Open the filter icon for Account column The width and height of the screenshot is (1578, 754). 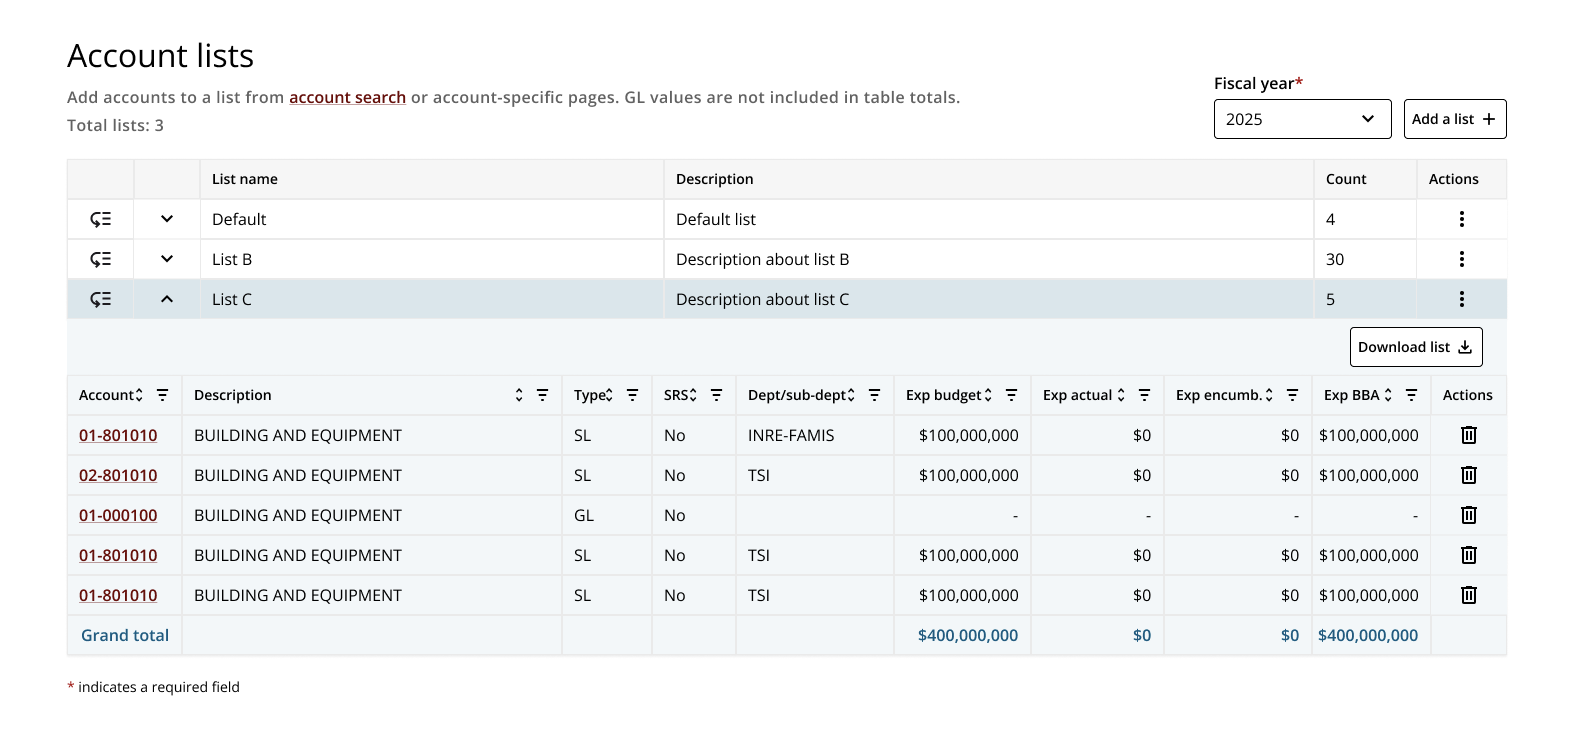pyautogui.click(x=162, y=395)
